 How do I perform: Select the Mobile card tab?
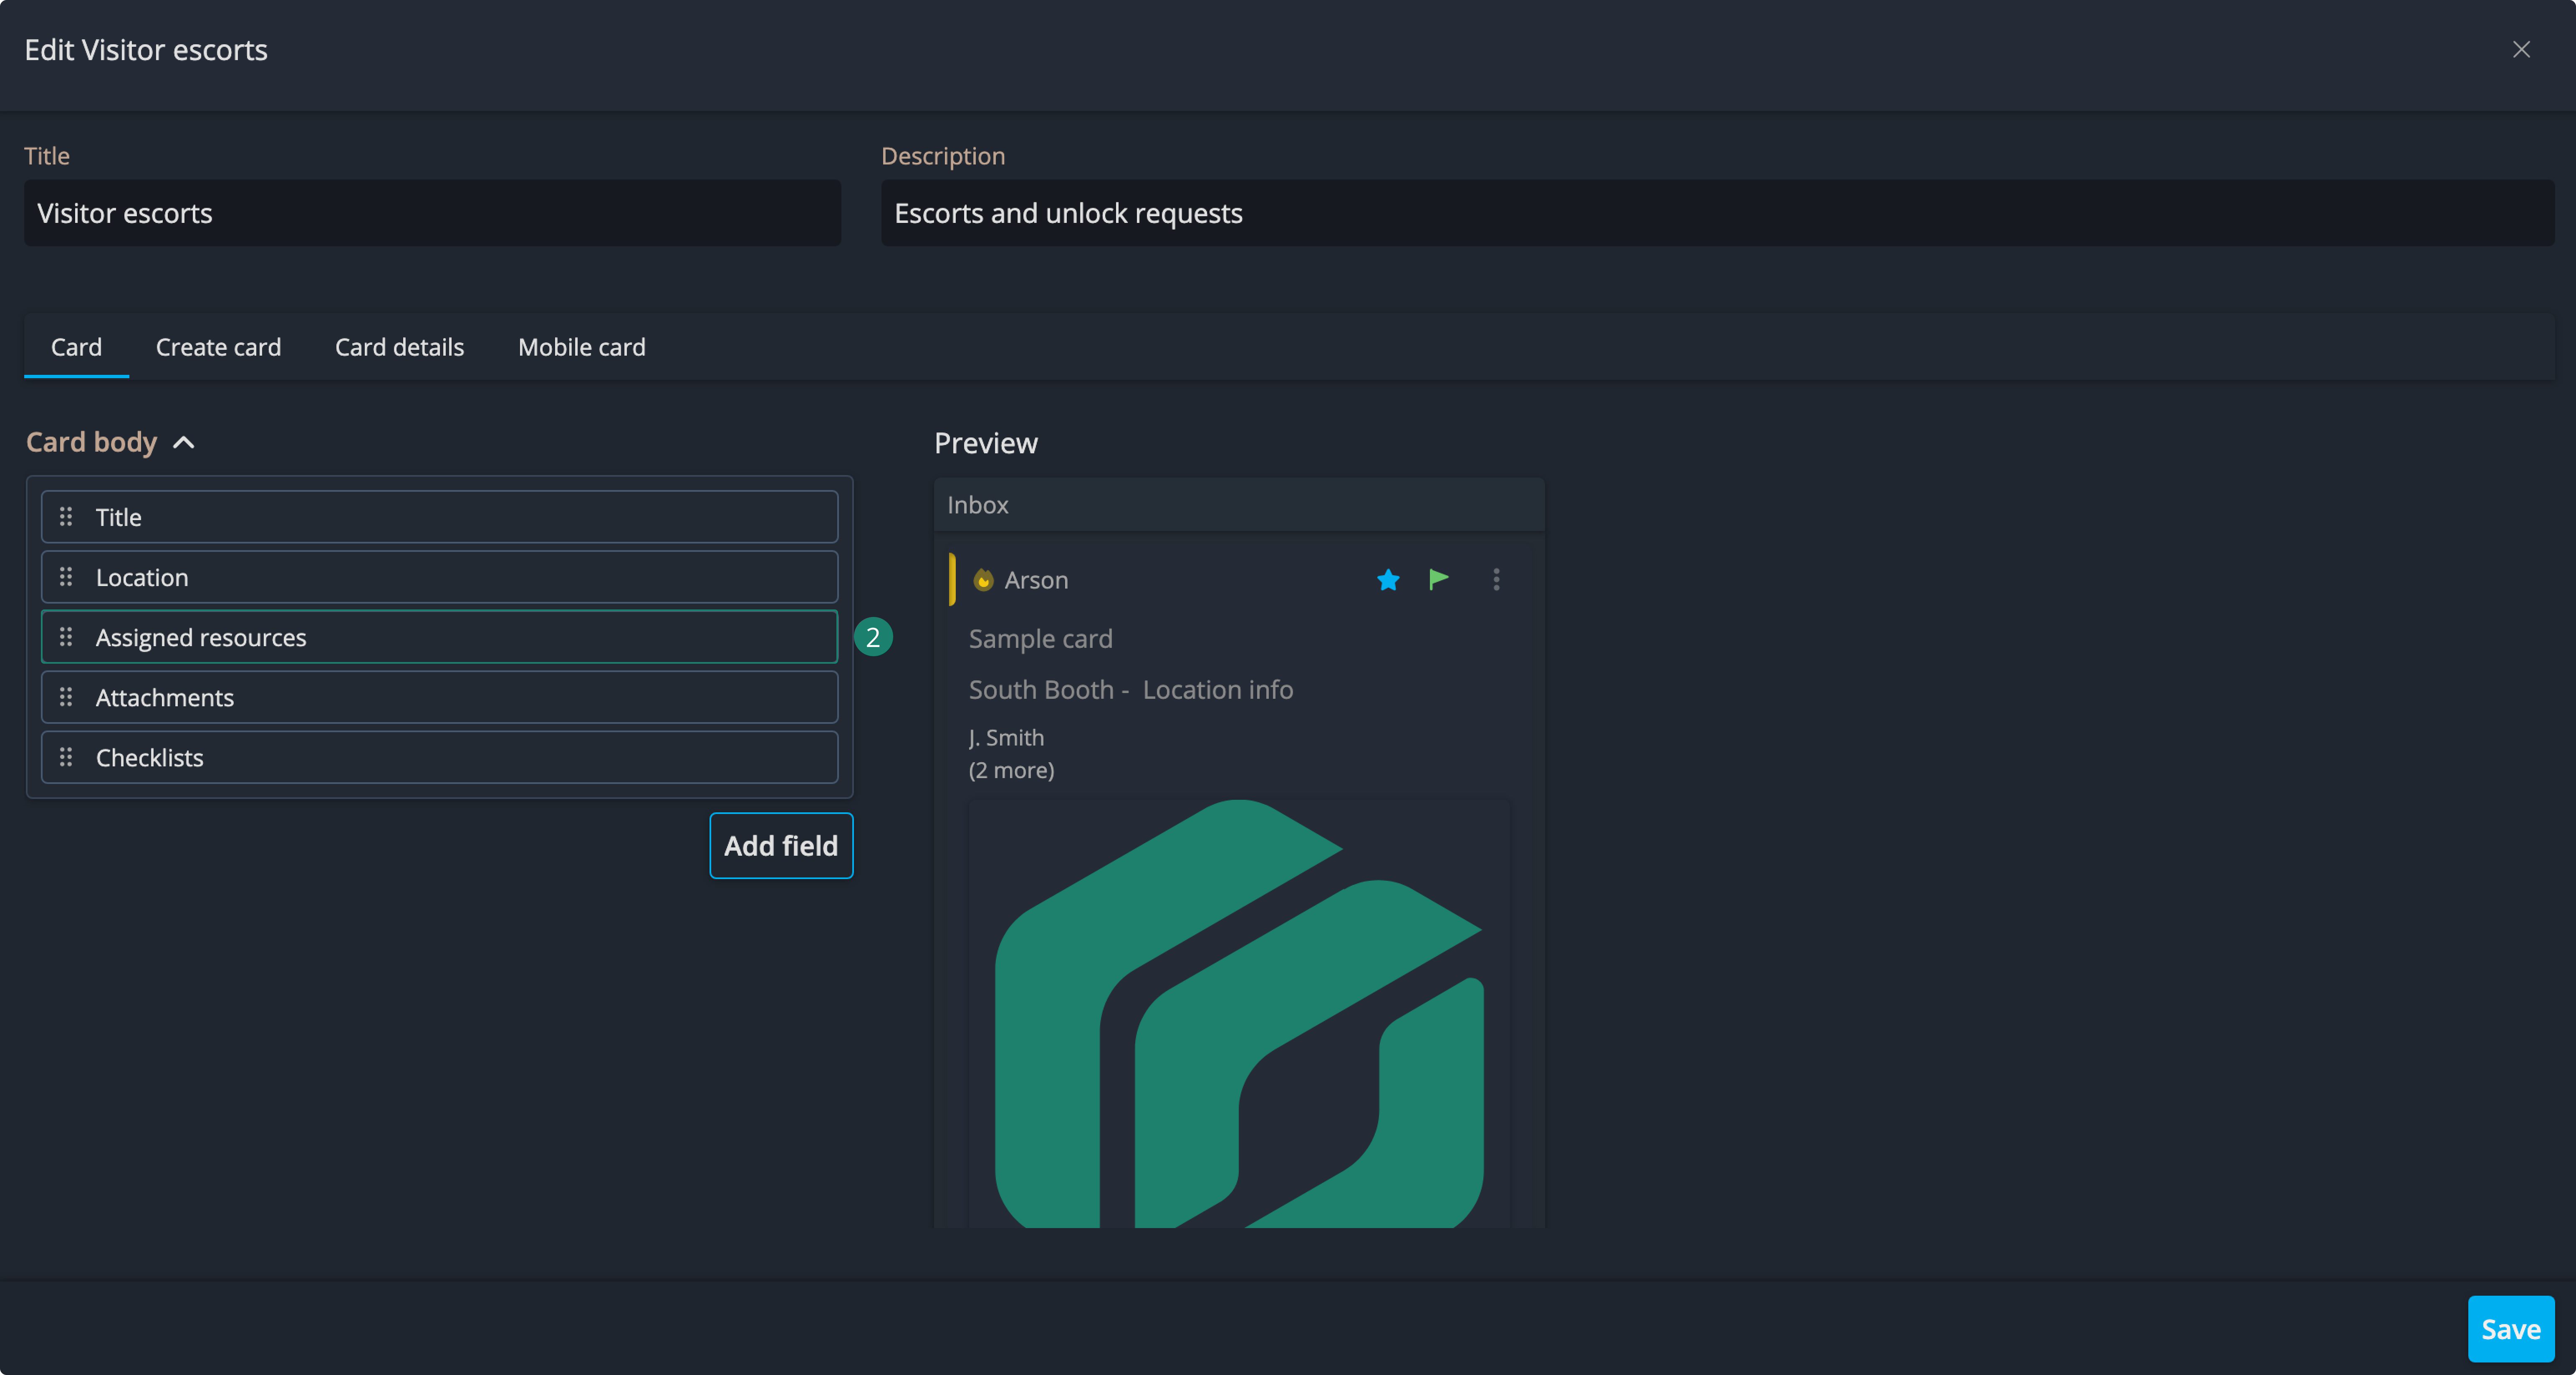point(581,347)
